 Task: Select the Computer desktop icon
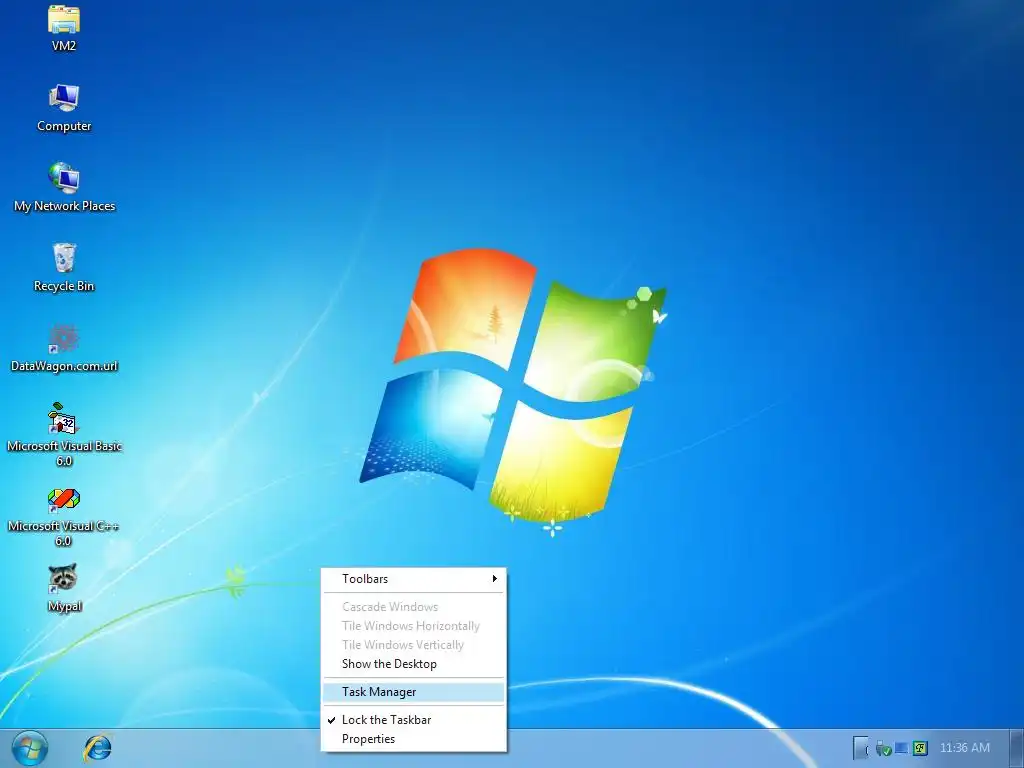(x=63, y=99)
